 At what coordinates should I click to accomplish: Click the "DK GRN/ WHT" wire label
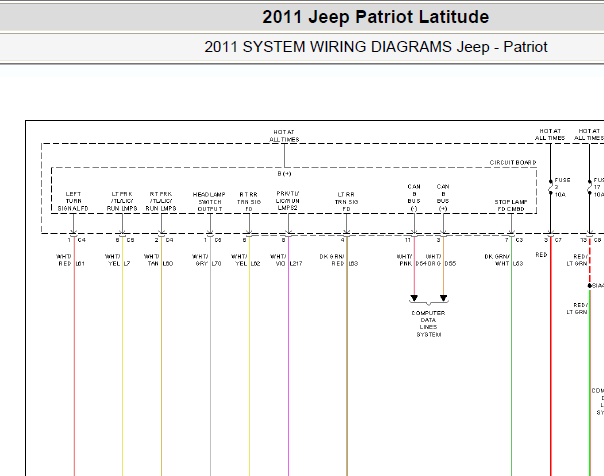click(497, 260)
